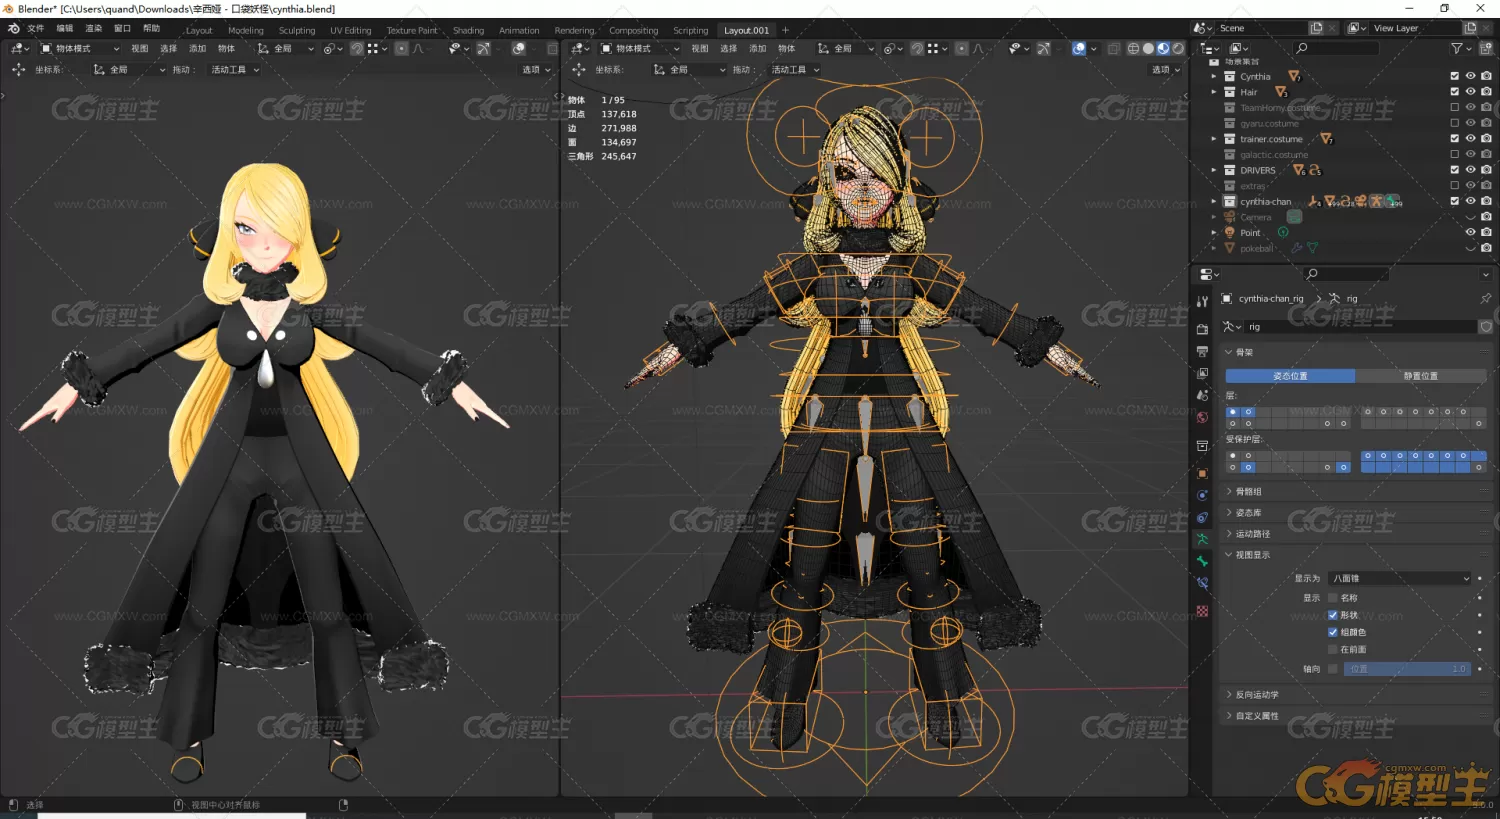
Task: Open the 文件 menu
Action: [36, 29]
